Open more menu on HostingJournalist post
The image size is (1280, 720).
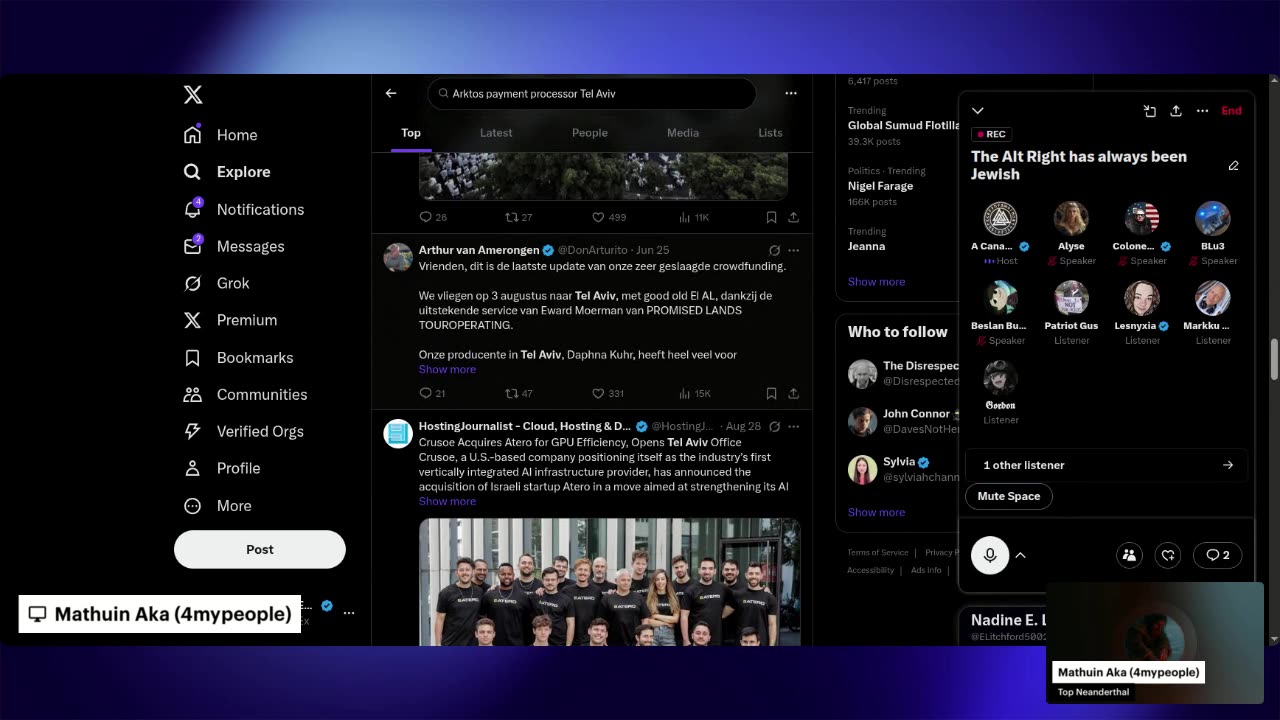point(793,426)
